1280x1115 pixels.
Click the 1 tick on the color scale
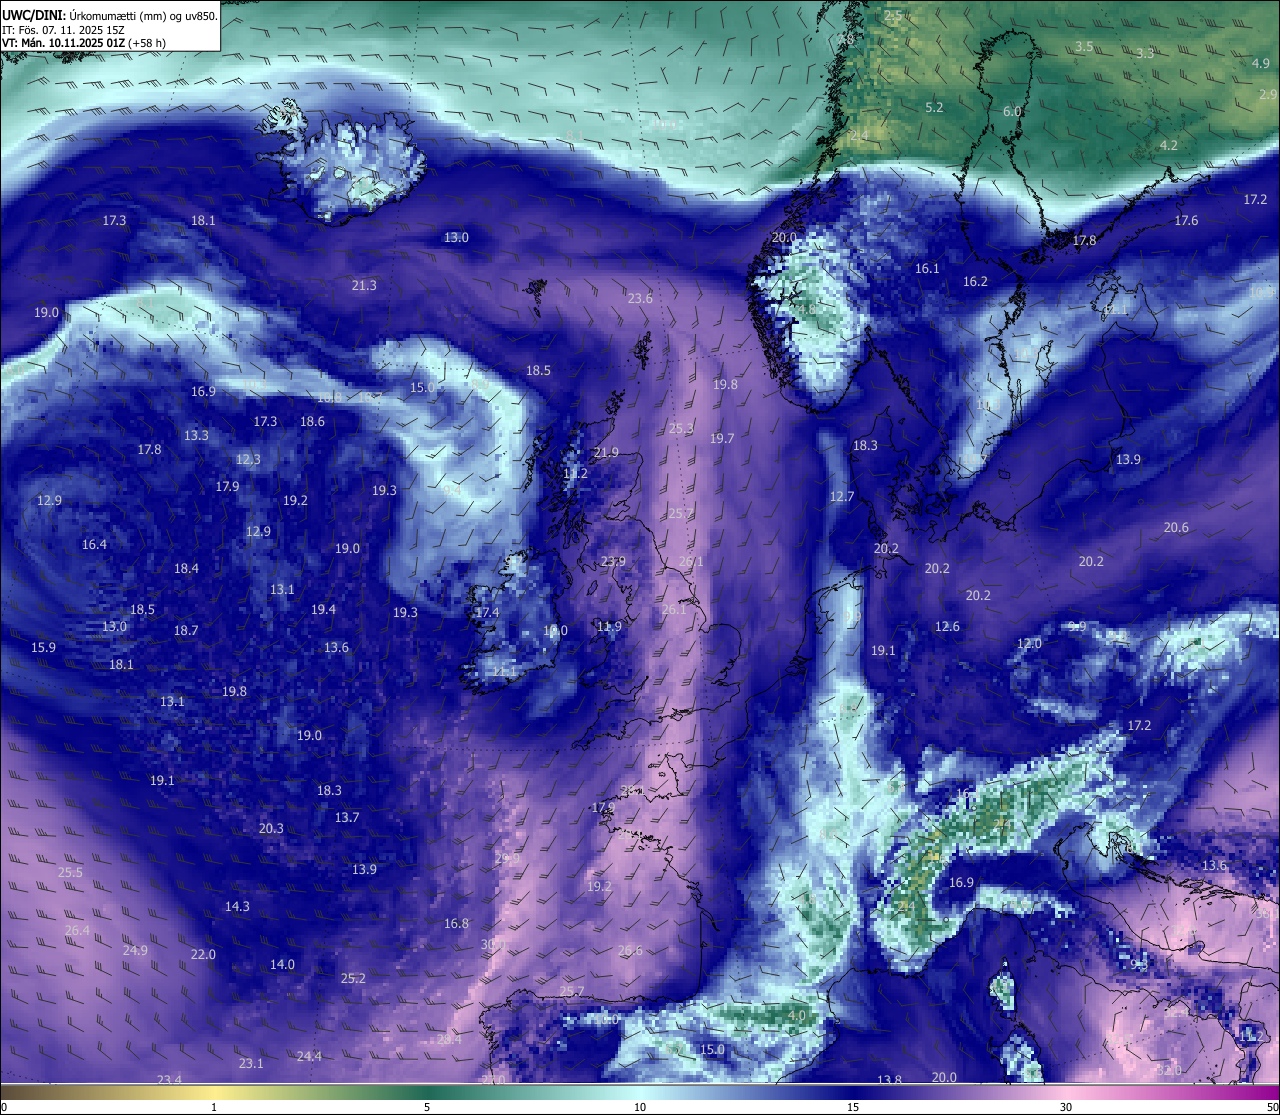click(x=214, y=1107)
